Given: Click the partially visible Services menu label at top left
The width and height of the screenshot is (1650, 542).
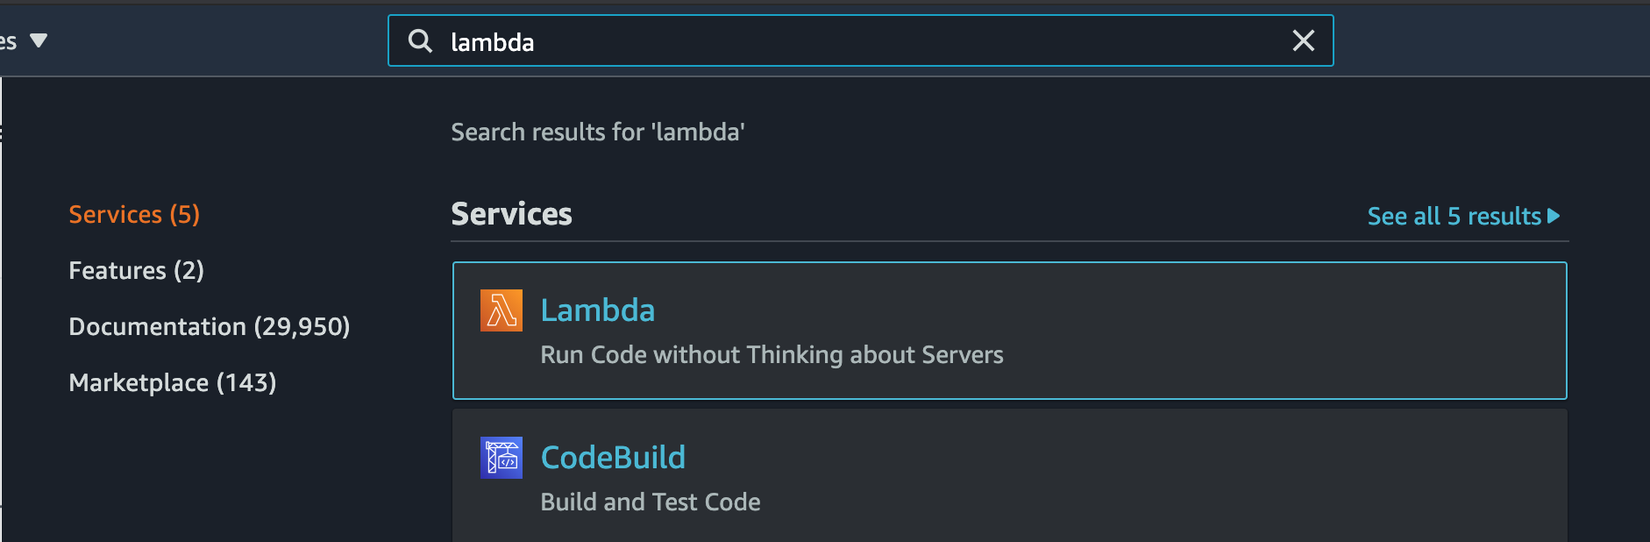Looking at the screenshot, I should [8, 41].
